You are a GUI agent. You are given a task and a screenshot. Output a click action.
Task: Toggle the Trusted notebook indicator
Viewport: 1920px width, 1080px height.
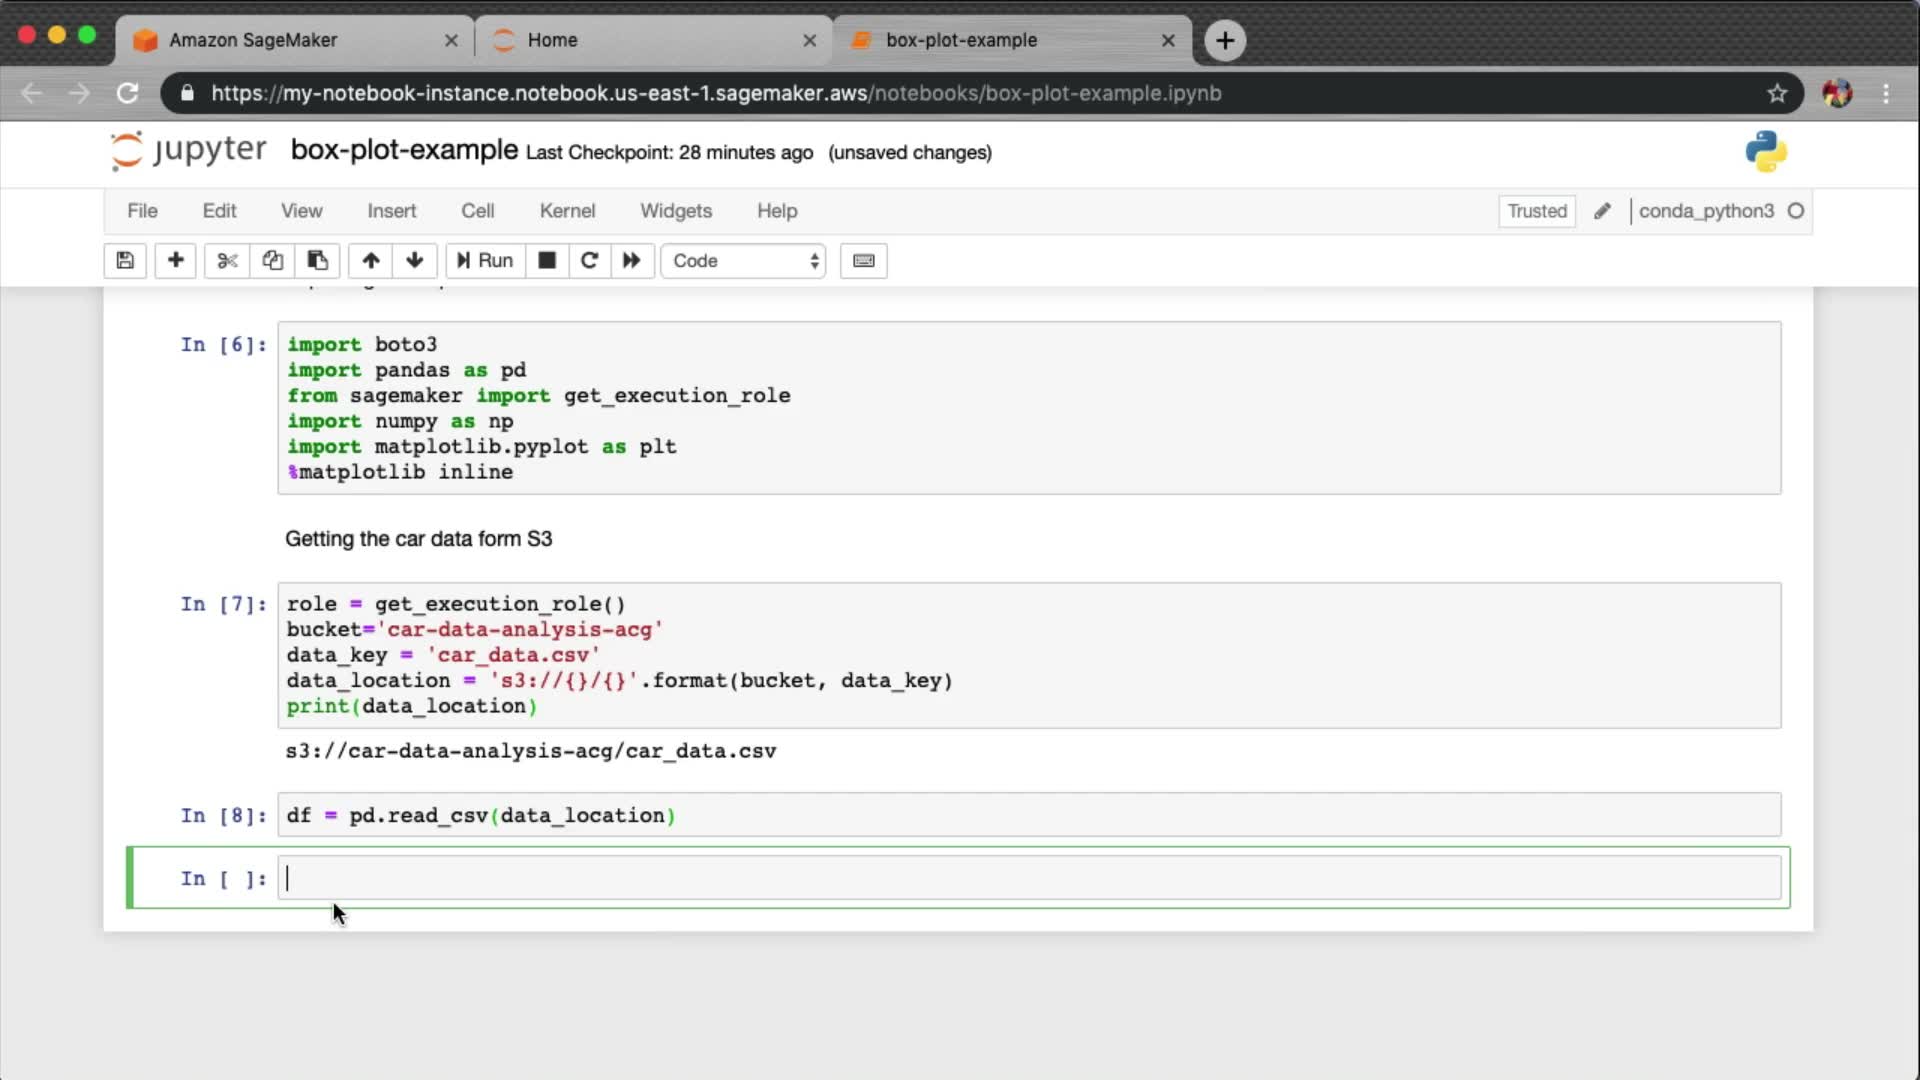tap(1537, 211)
